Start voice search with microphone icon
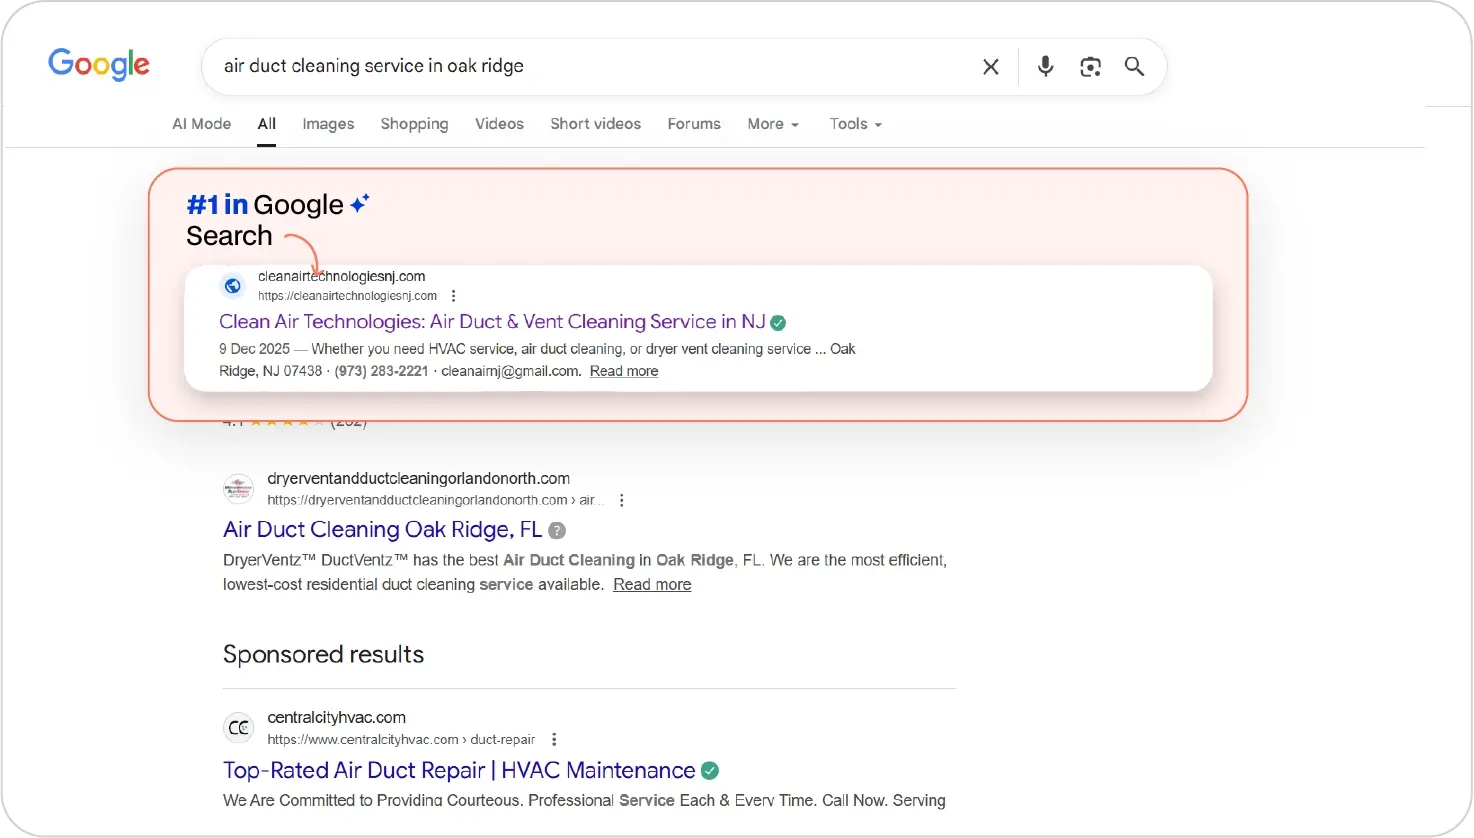Screen dimensions: 1474x838 click(1045, 66)
